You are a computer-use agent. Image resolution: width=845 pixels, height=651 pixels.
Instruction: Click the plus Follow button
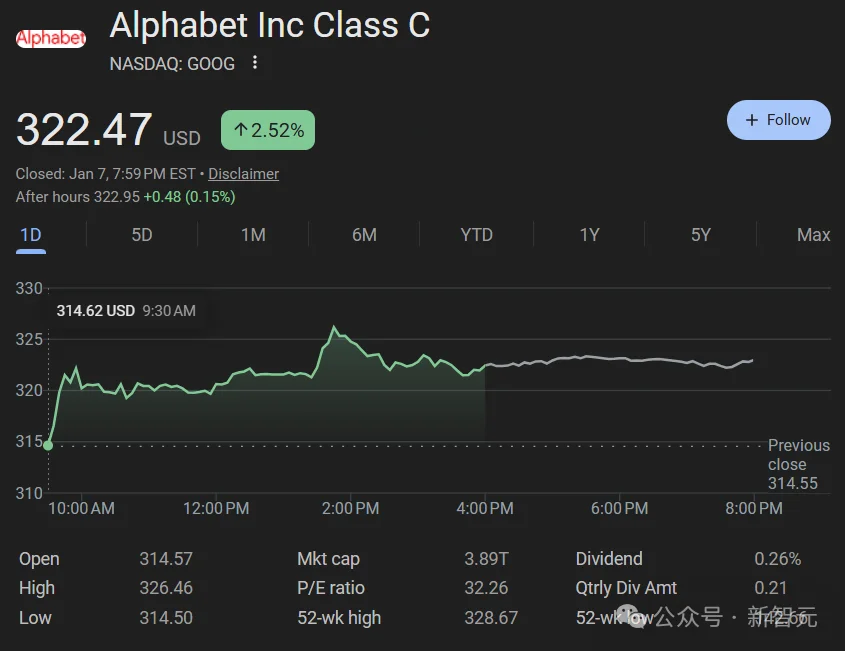tap(778, 120)
